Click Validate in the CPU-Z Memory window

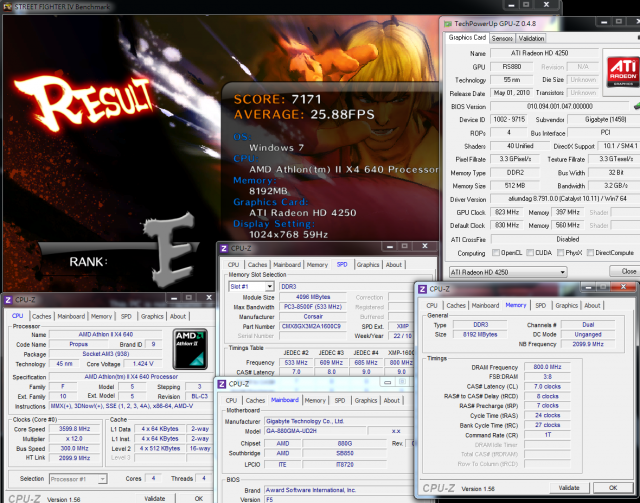click(x=569, y=488)
